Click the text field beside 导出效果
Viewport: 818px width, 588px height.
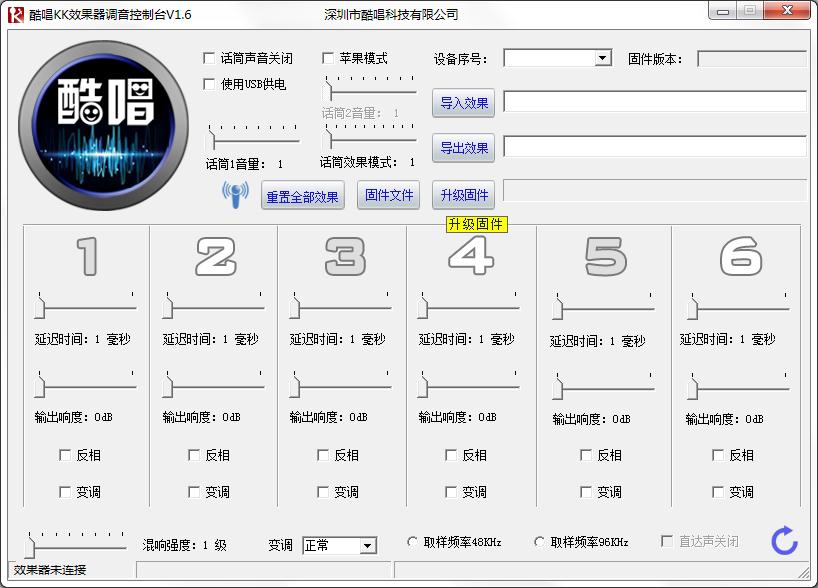654,147
